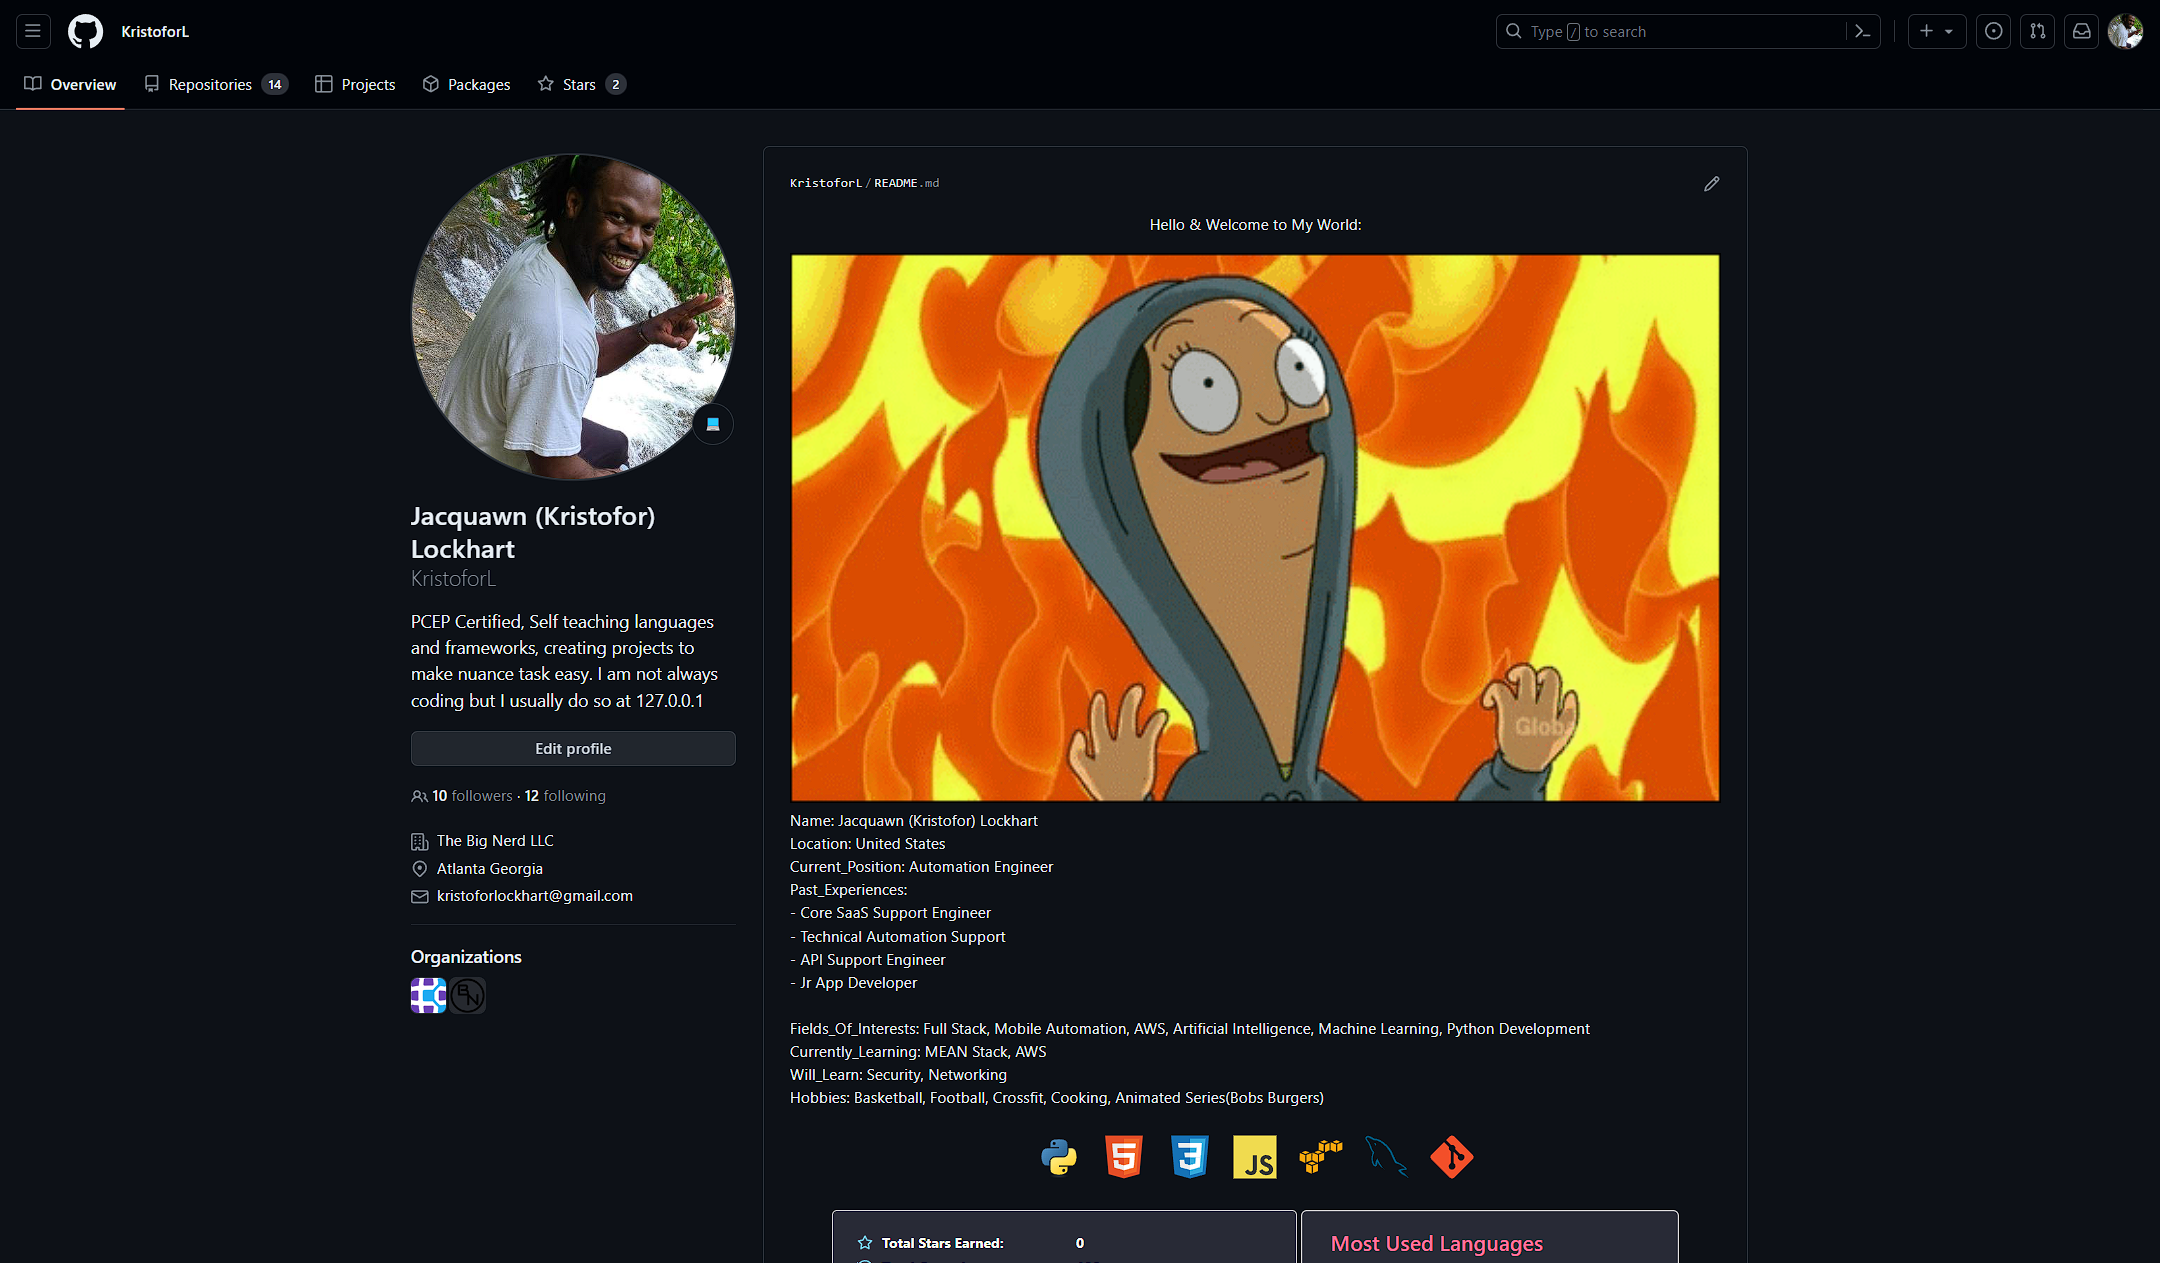Open the first organization avatar (purple pattern)
The width and height of the screenshot is (2160, 1263).
point(428,995)
